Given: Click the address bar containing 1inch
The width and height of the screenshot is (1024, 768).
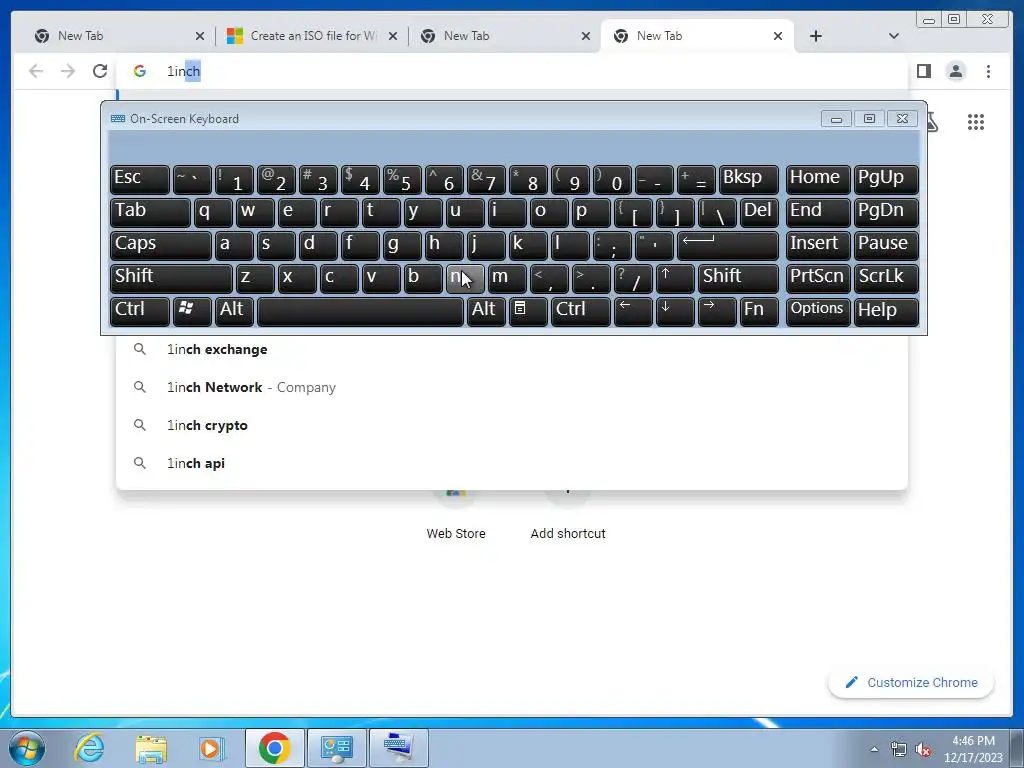Looking at the screenshot, I should (512, 71).
